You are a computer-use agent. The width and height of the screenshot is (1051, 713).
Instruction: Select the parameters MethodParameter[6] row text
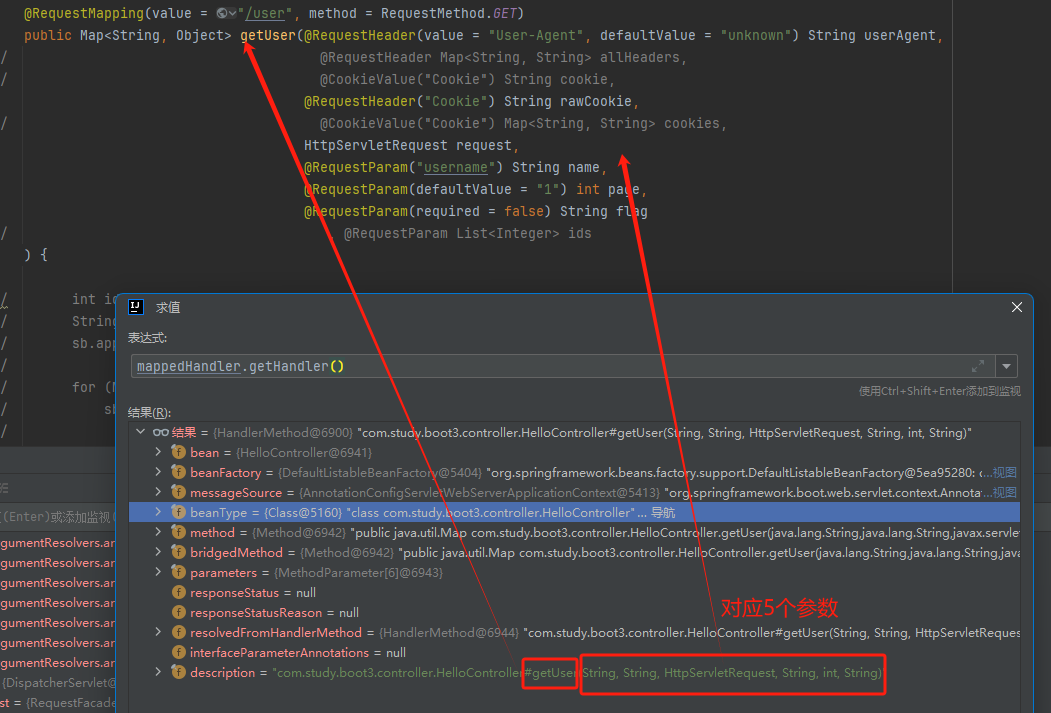(316, 572)
